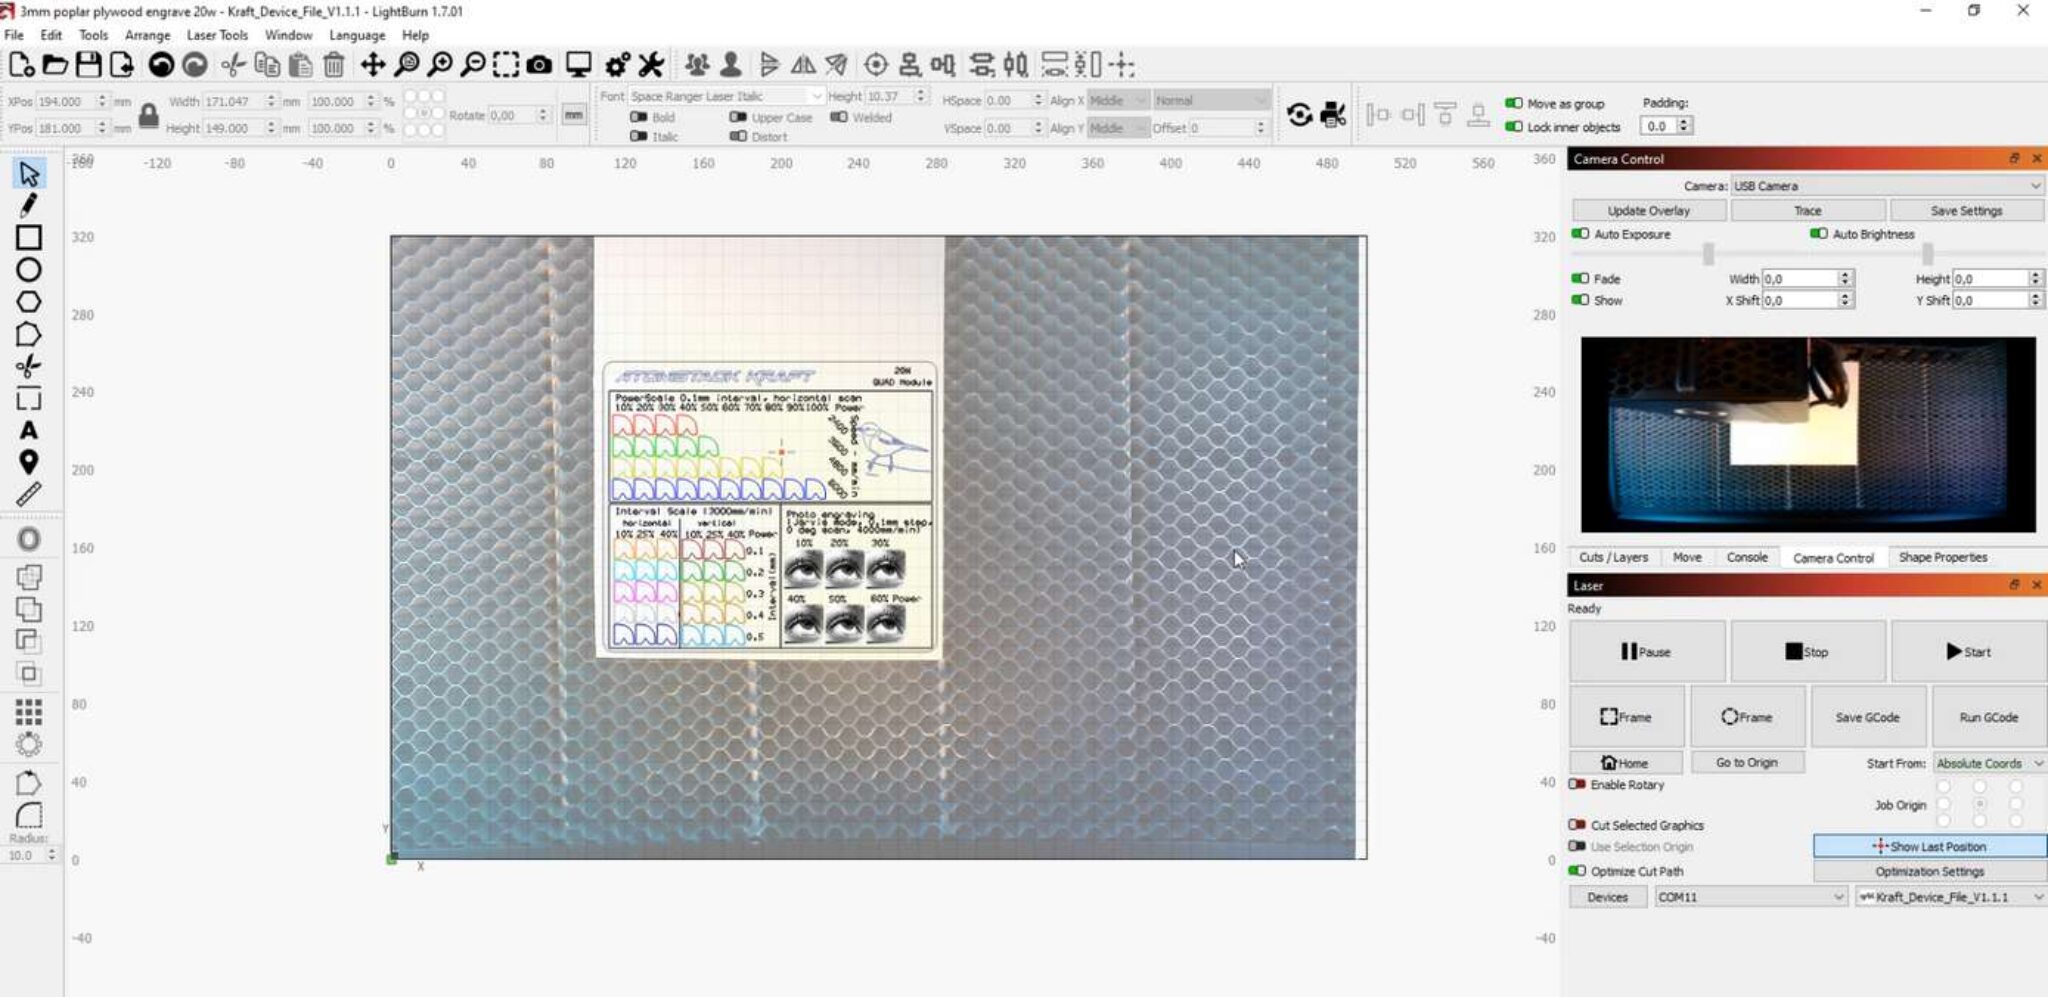Choose the Ellipse tool
The width and height of the screenshot is (2048, 997).
[28, 270]
